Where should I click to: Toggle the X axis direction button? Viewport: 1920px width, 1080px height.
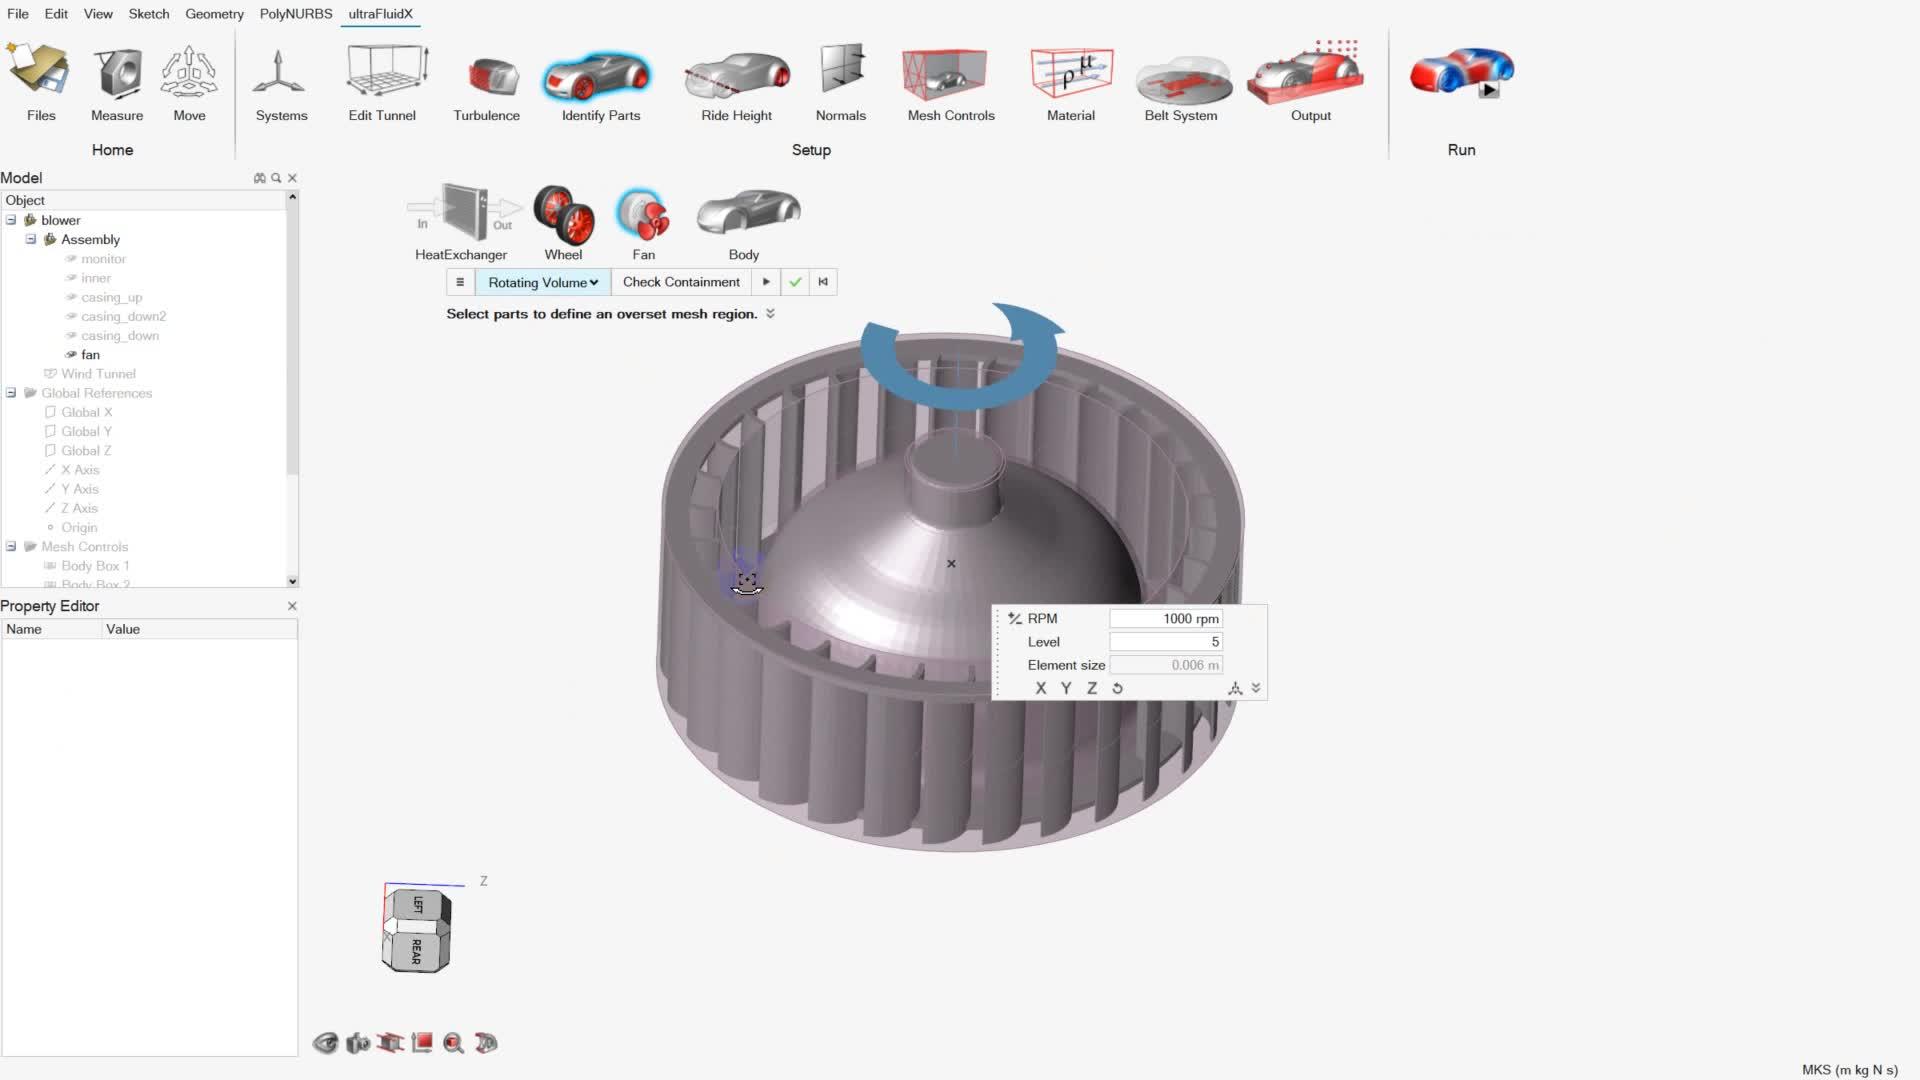coord(1040,688)
